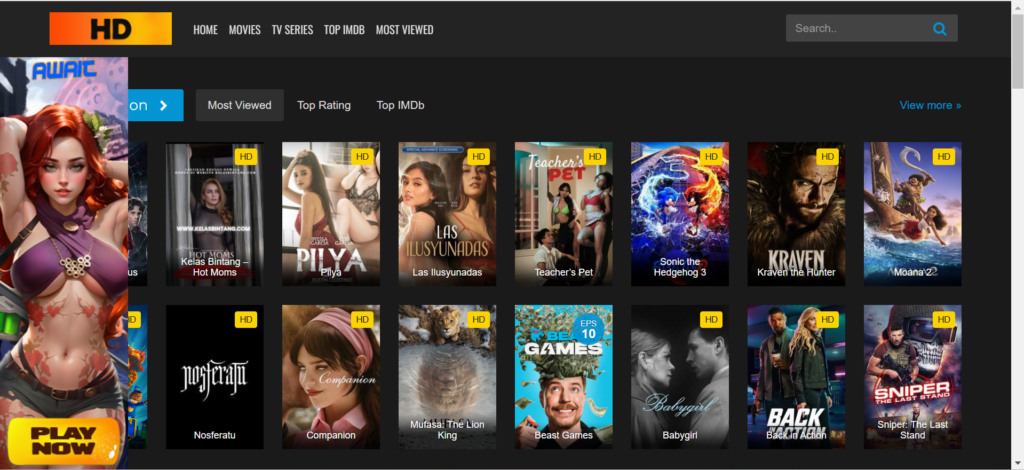Click the HD badge on Kelas Bintang

pyautogui.click(x=246, y=157)
